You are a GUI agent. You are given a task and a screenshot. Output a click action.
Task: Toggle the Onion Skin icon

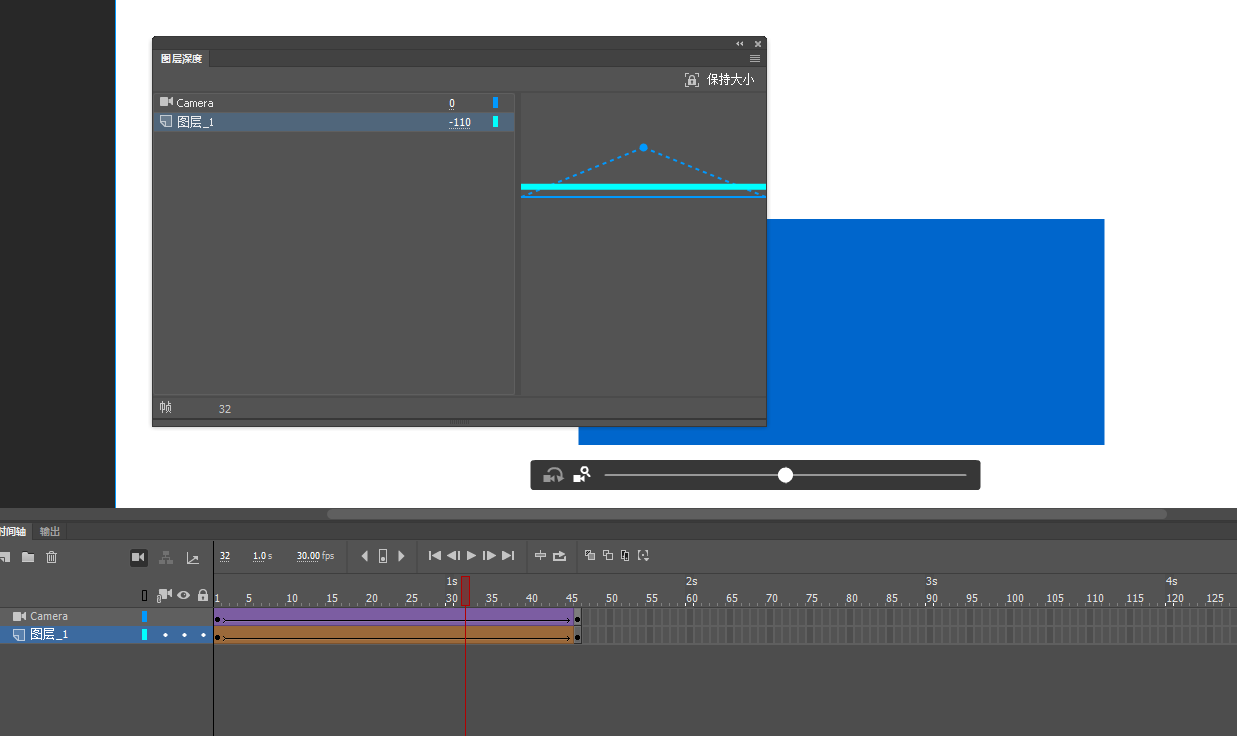point(590,555)
